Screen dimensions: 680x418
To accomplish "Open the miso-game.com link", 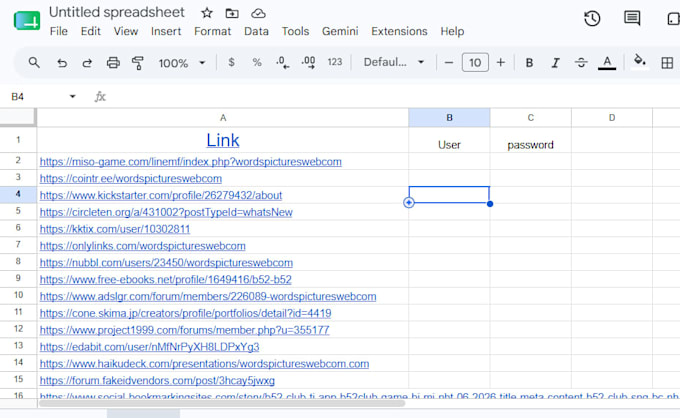I will click(x=191, y=162).
